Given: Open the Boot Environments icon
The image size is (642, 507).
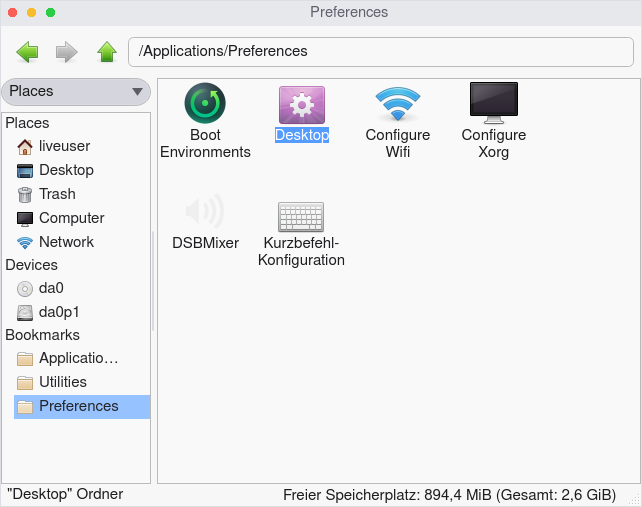Looking at the screenshot, I should click(x=205, y=103).
